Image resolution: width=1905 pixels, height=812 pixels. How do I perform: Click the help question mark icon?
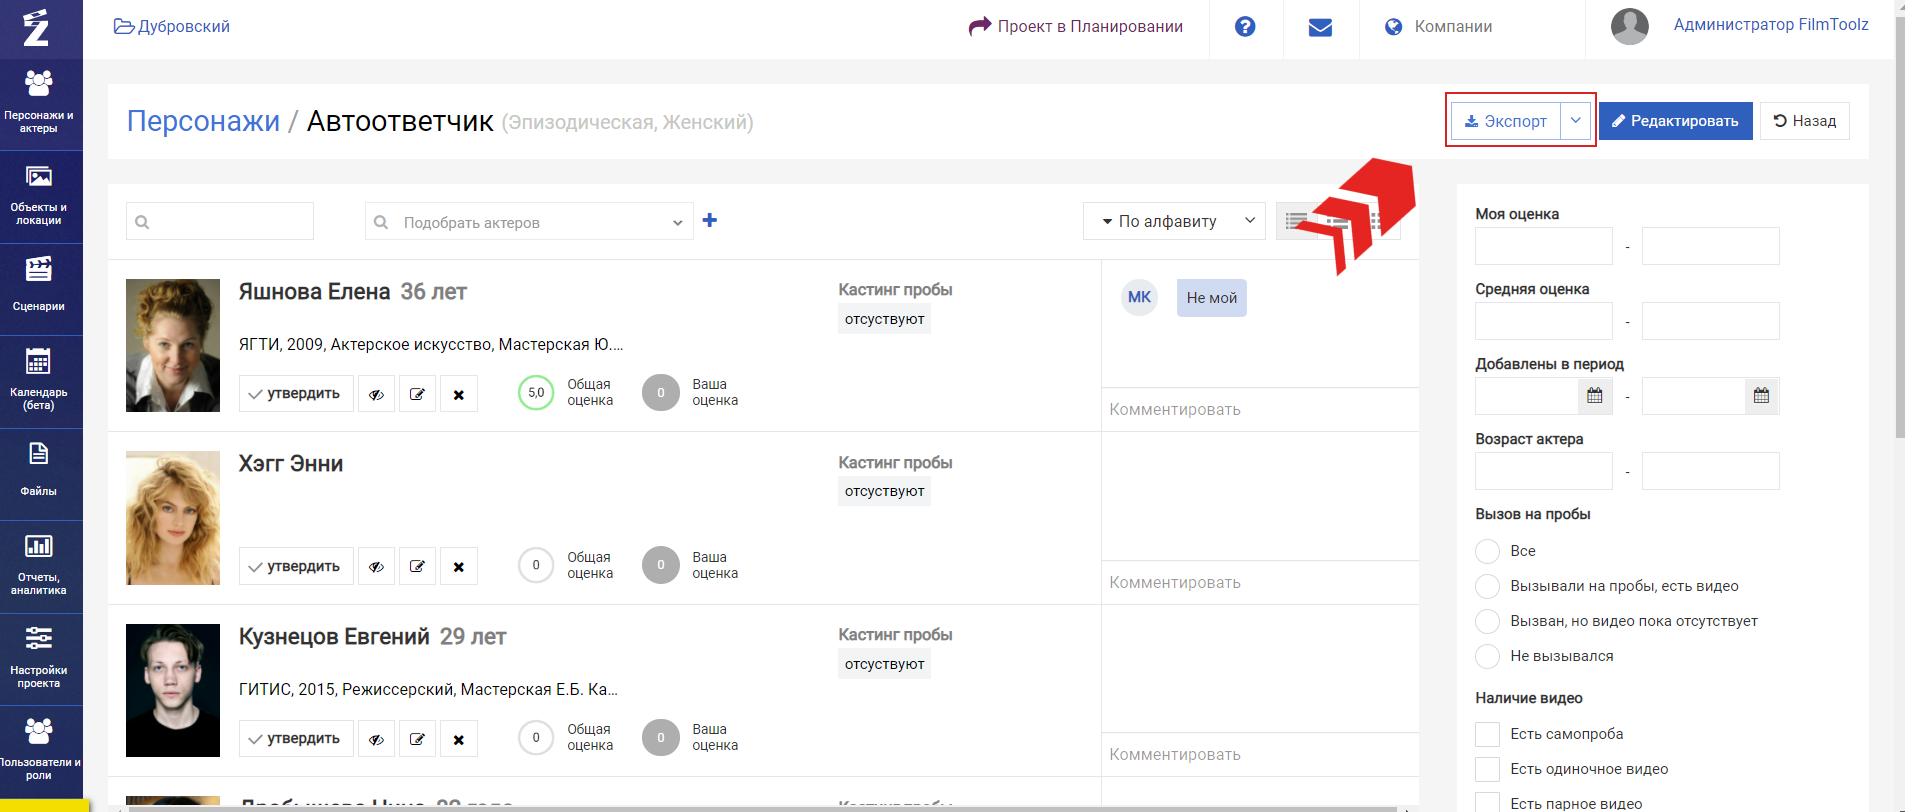[x=1245, y=27]
